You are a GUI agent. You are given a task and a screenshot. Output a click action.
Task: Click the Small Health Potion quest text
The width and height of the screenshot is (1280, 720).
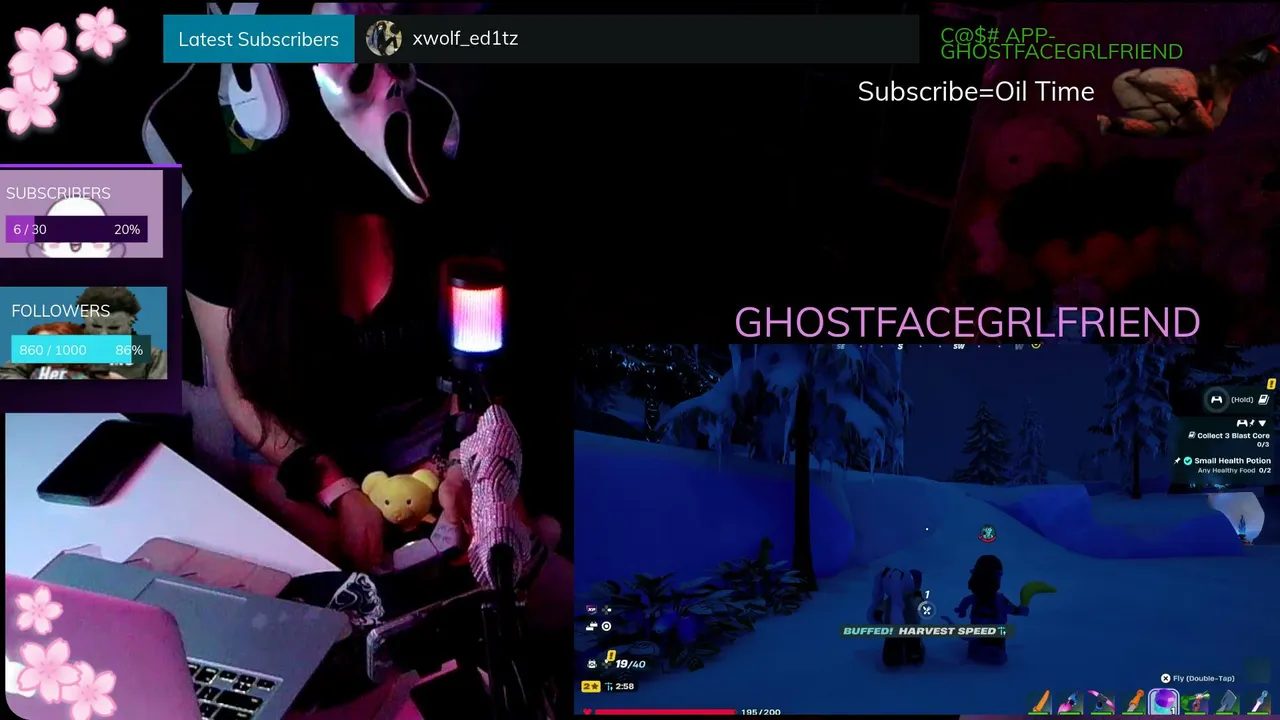(1233, 461)
